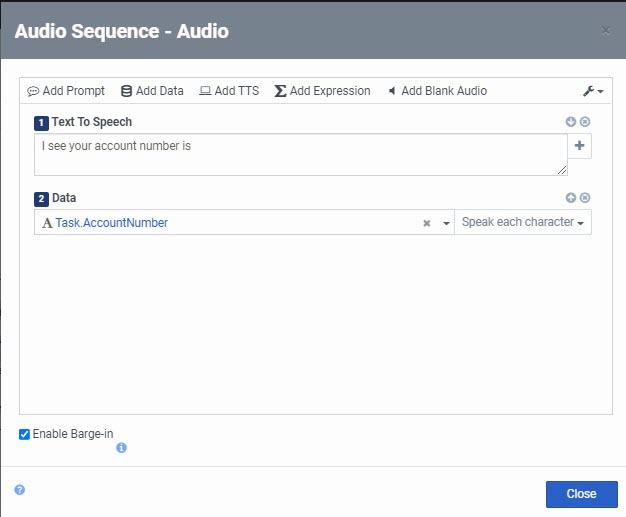Click Add Blank Audio in toolbar

coord(437,91)
